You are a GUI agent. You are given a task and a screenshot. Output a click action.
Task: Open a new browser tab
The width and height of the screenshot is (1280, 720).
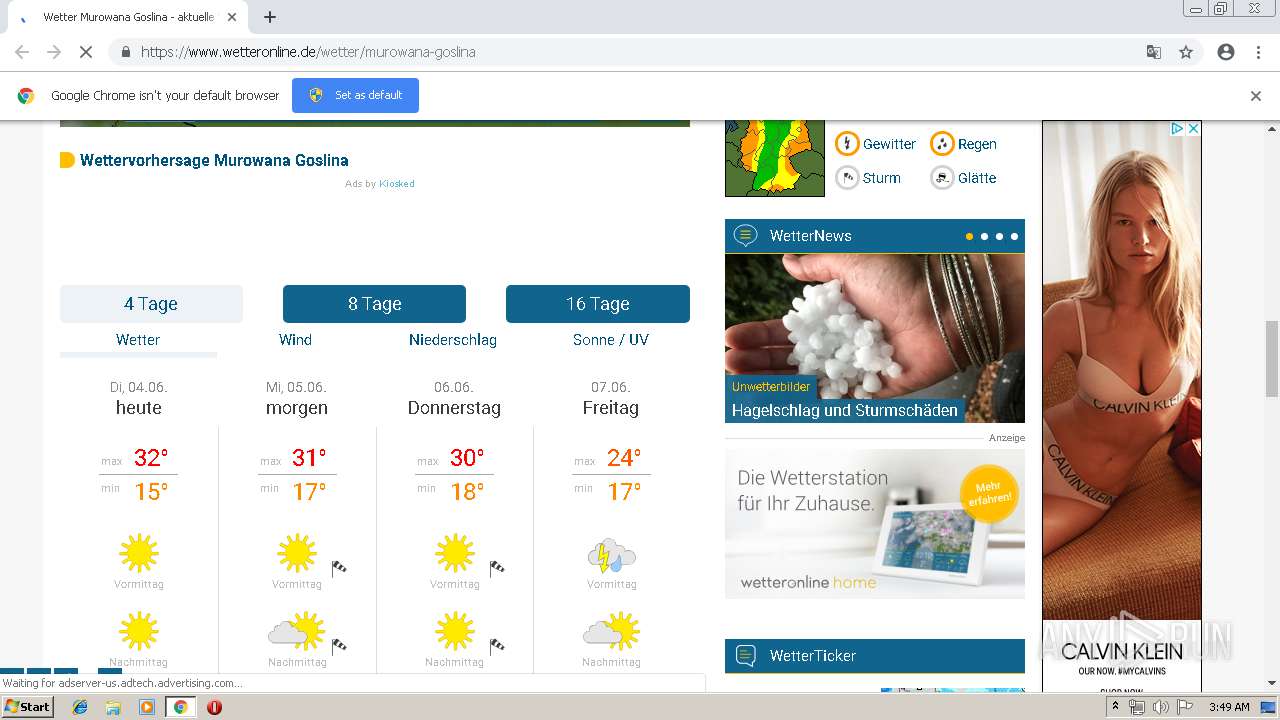click(270, 17)
